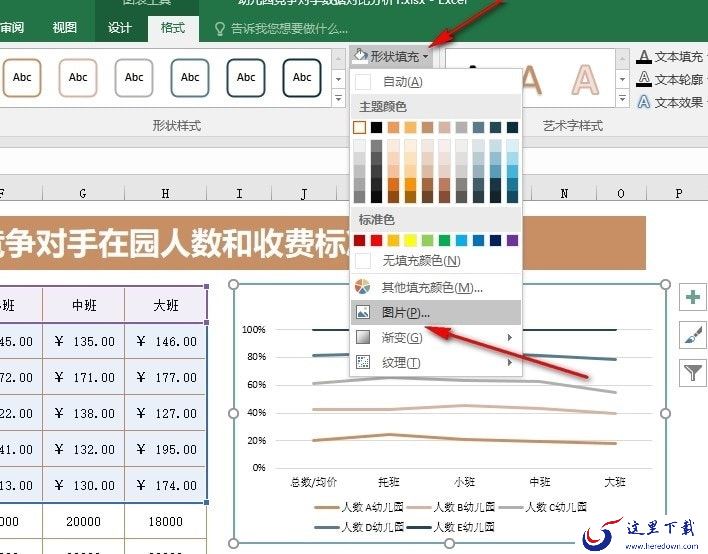Expand the Gradient submenu arrow

point(510,337)
